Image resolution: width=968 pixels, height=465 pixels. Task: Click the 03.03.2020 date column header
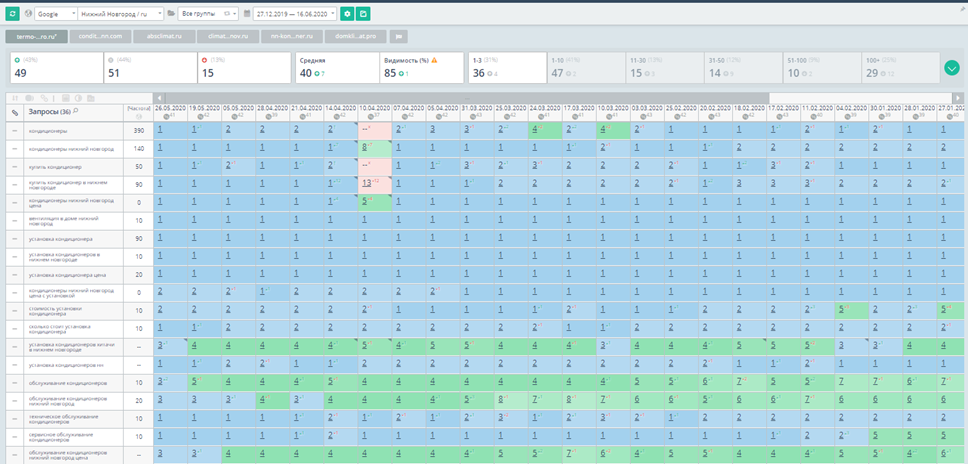(x=648, y=112)
